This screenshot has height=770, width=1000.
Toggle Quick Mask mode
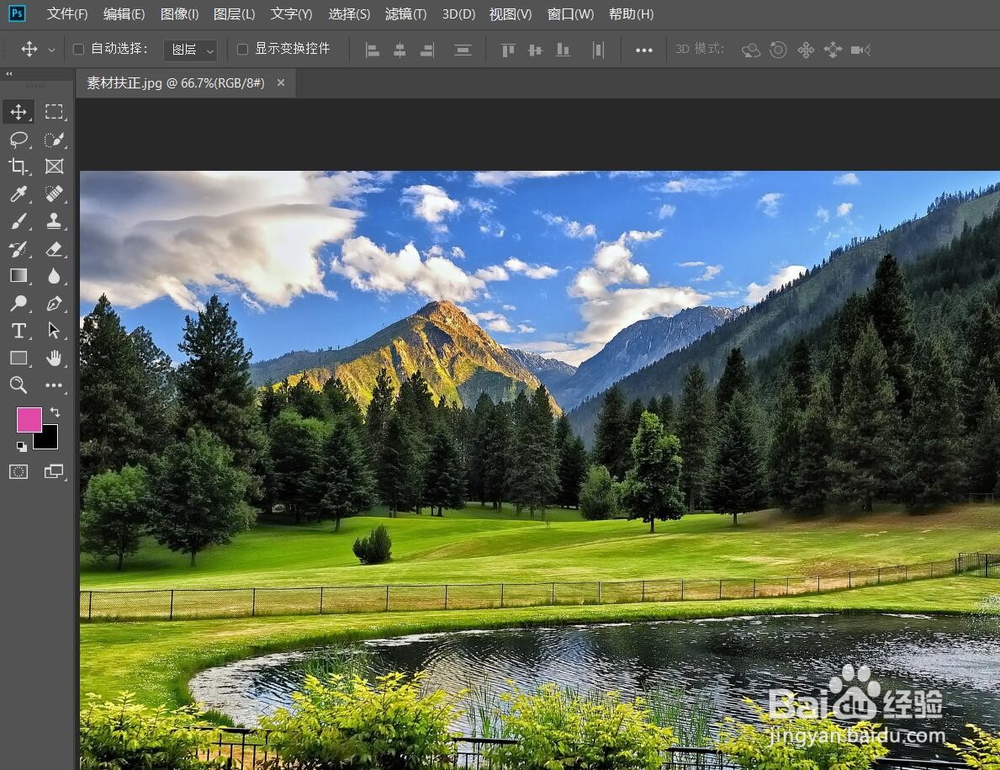pos(18,471)
